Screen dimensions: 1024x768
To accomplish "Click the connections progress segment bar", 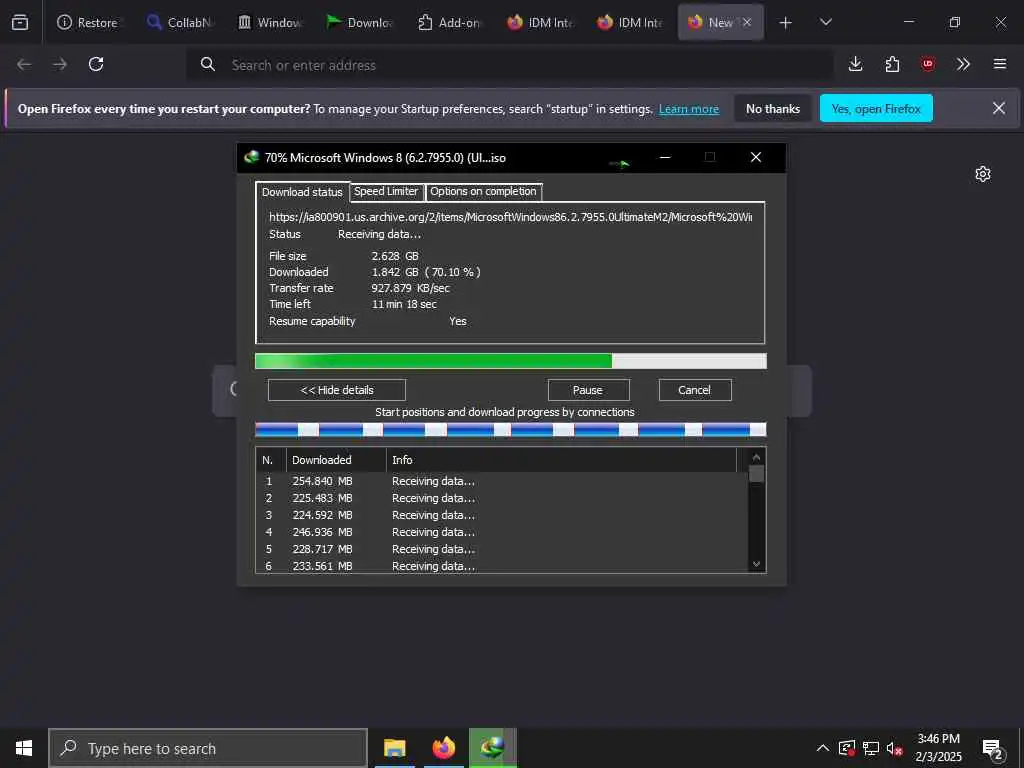I will click(x=511, y=430).
